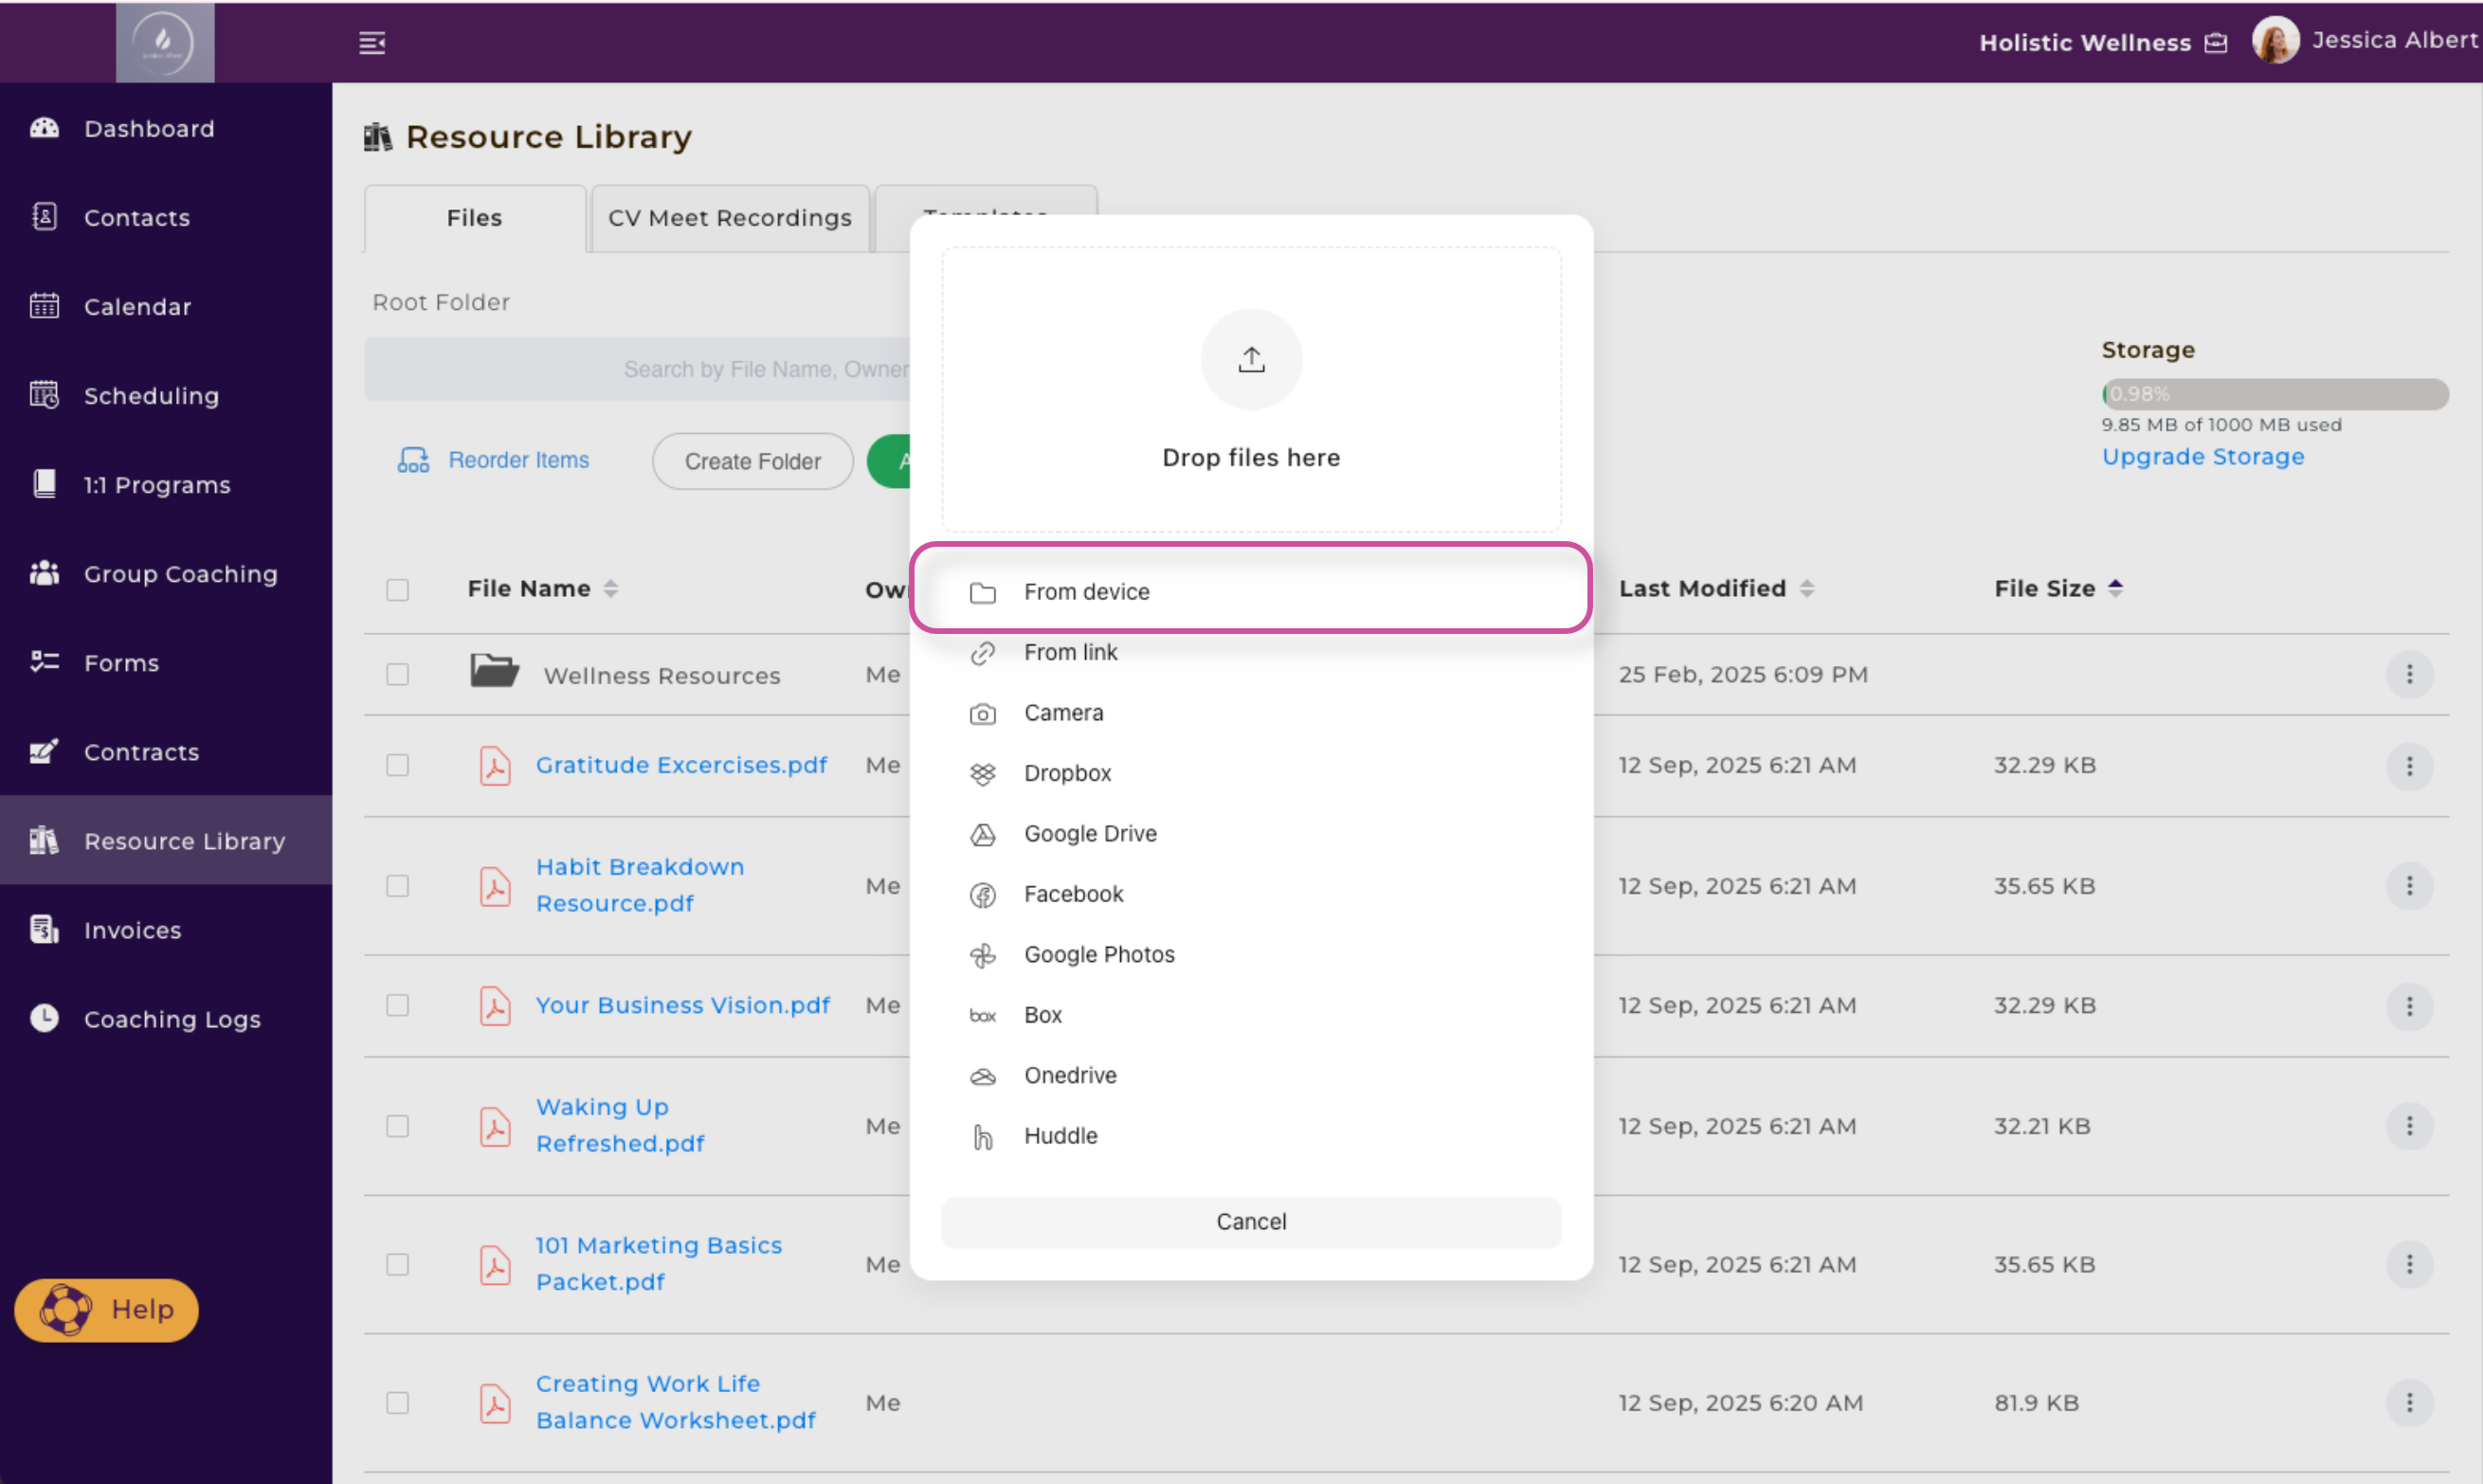Choose Dropbox as upload source
This screenshot has height=1484, width=2483.
coord(1066,773)
